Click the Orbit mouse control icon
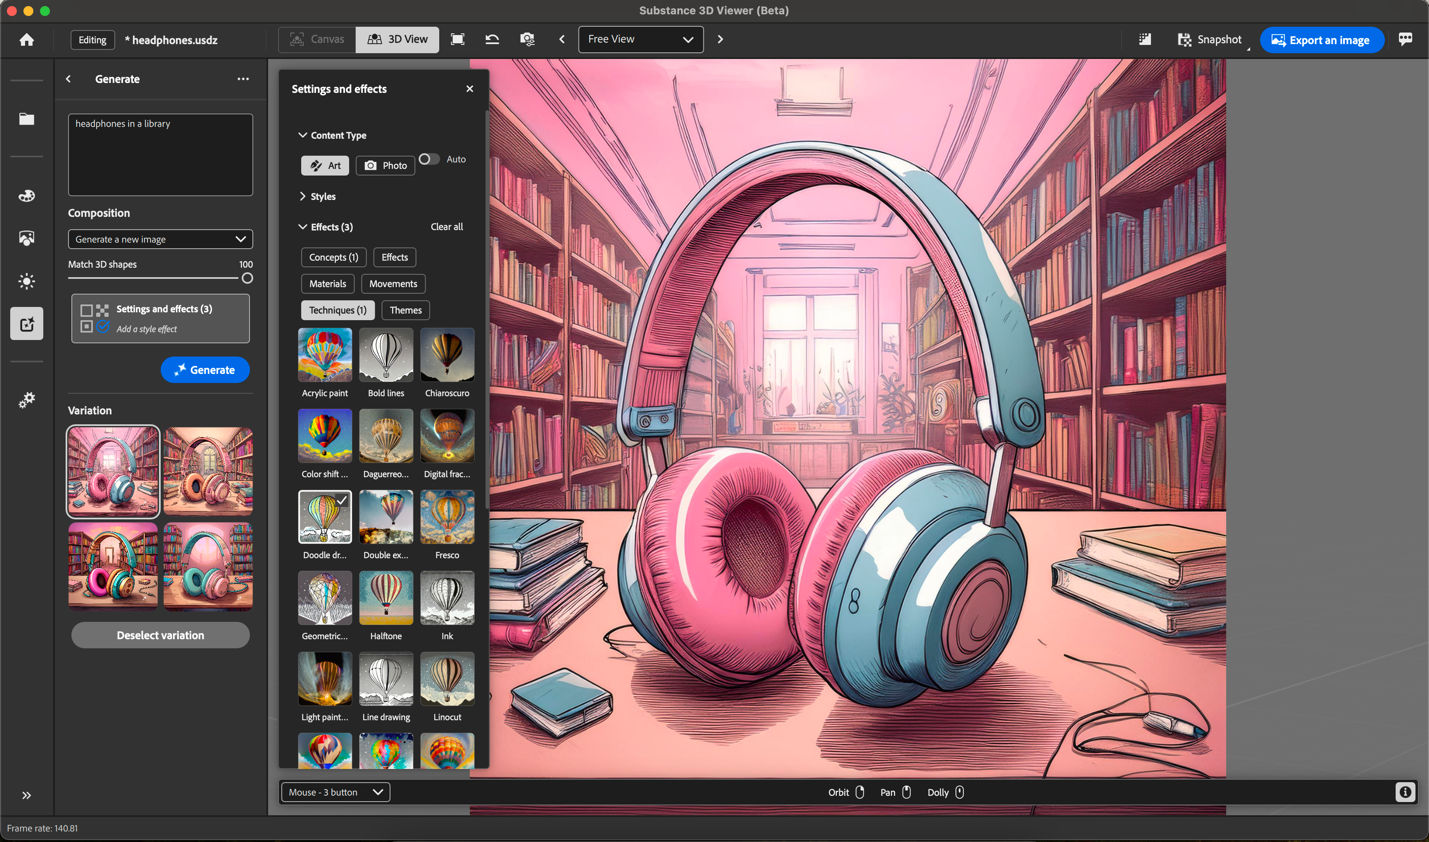The width and height of the screenshot is (1429, 842). [x=860, y=792]
